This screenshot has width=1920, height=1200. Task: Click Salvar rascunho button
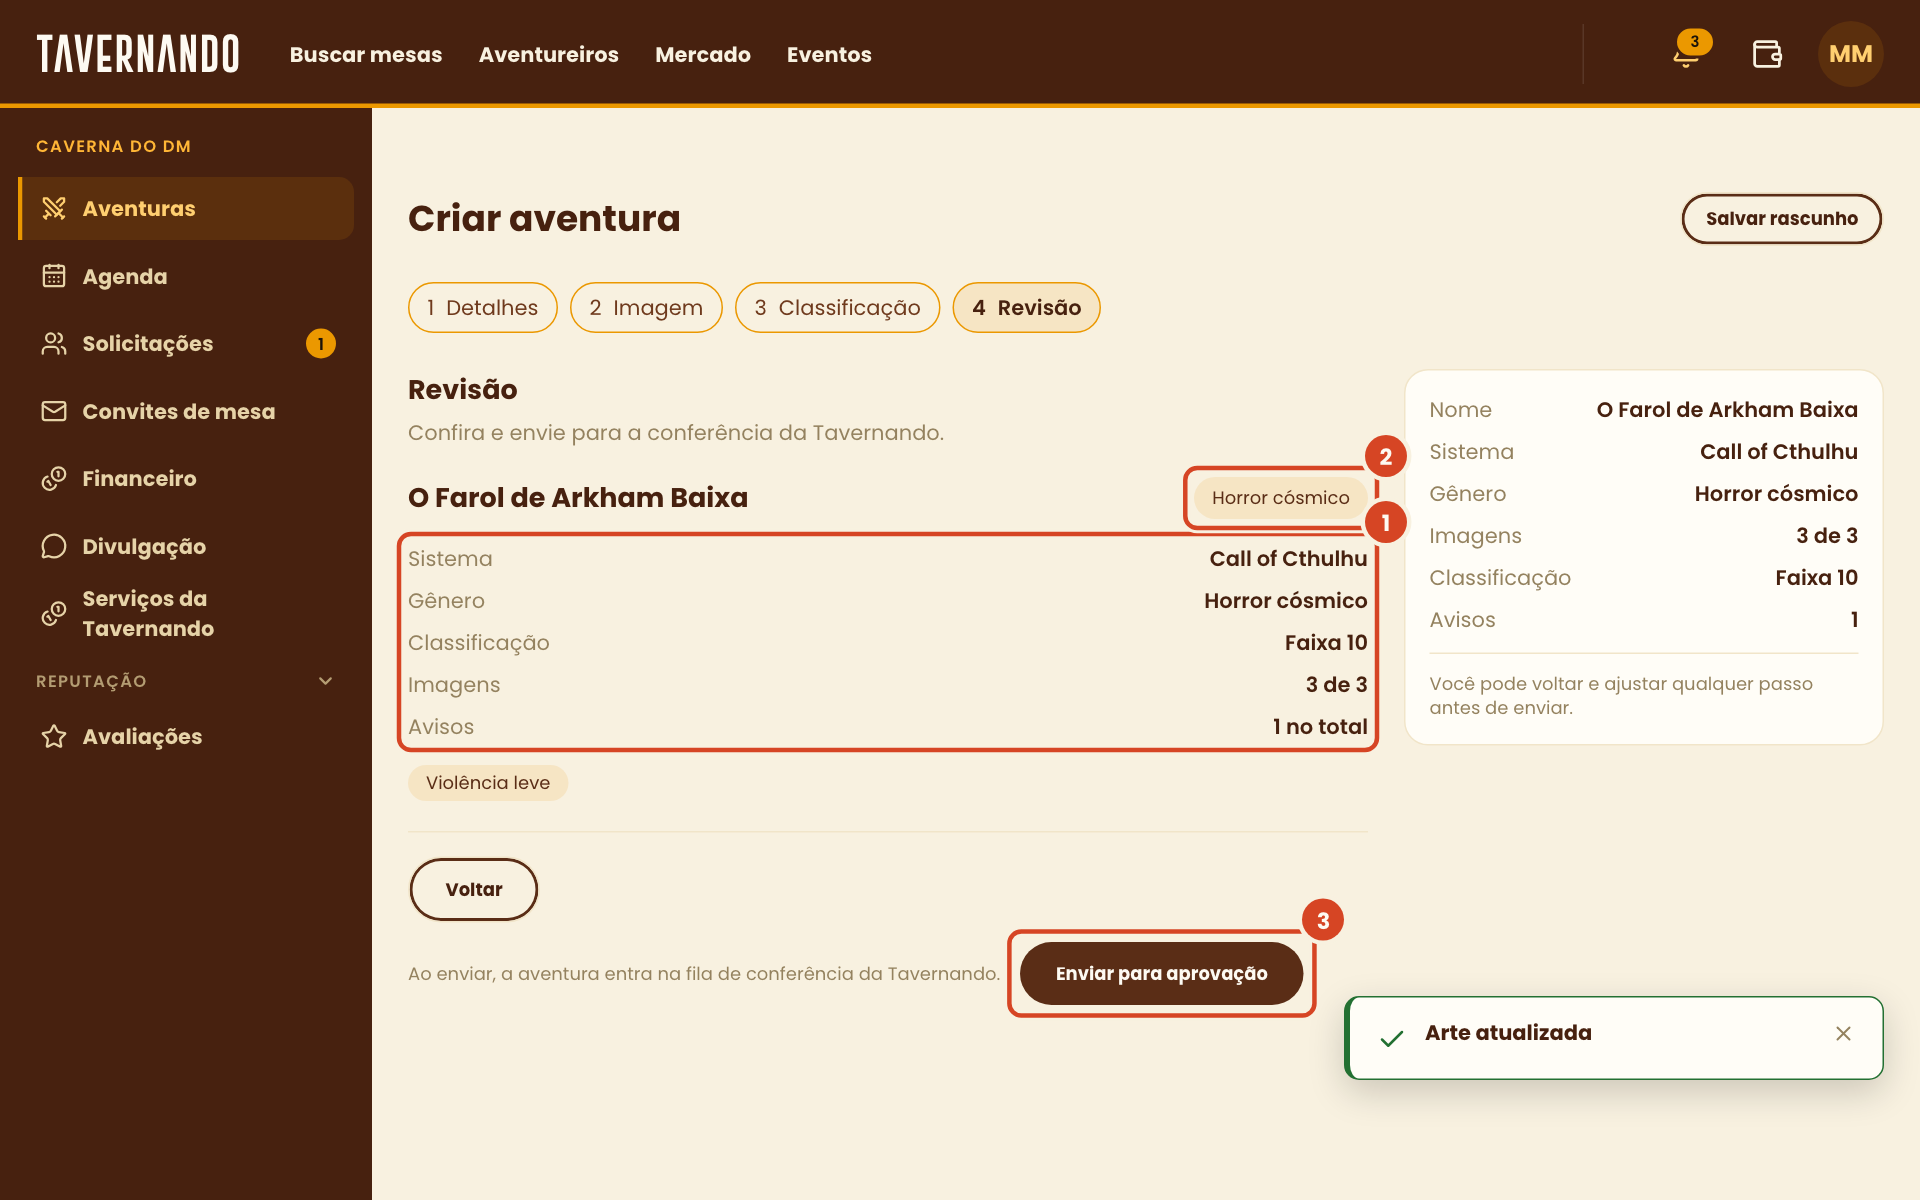coord(1782,218)
